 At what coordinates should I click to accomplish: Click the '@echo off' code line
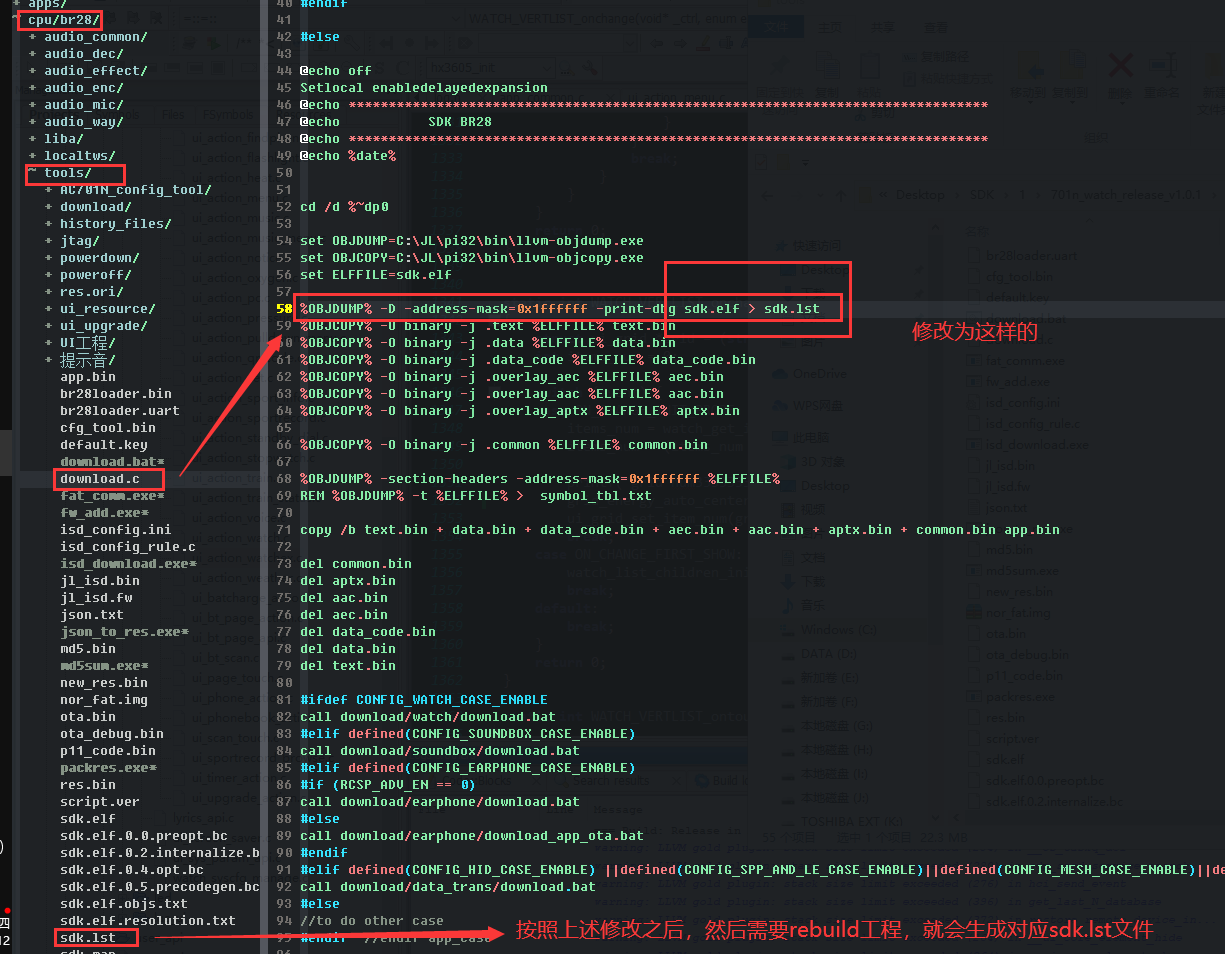click(336, 71)
